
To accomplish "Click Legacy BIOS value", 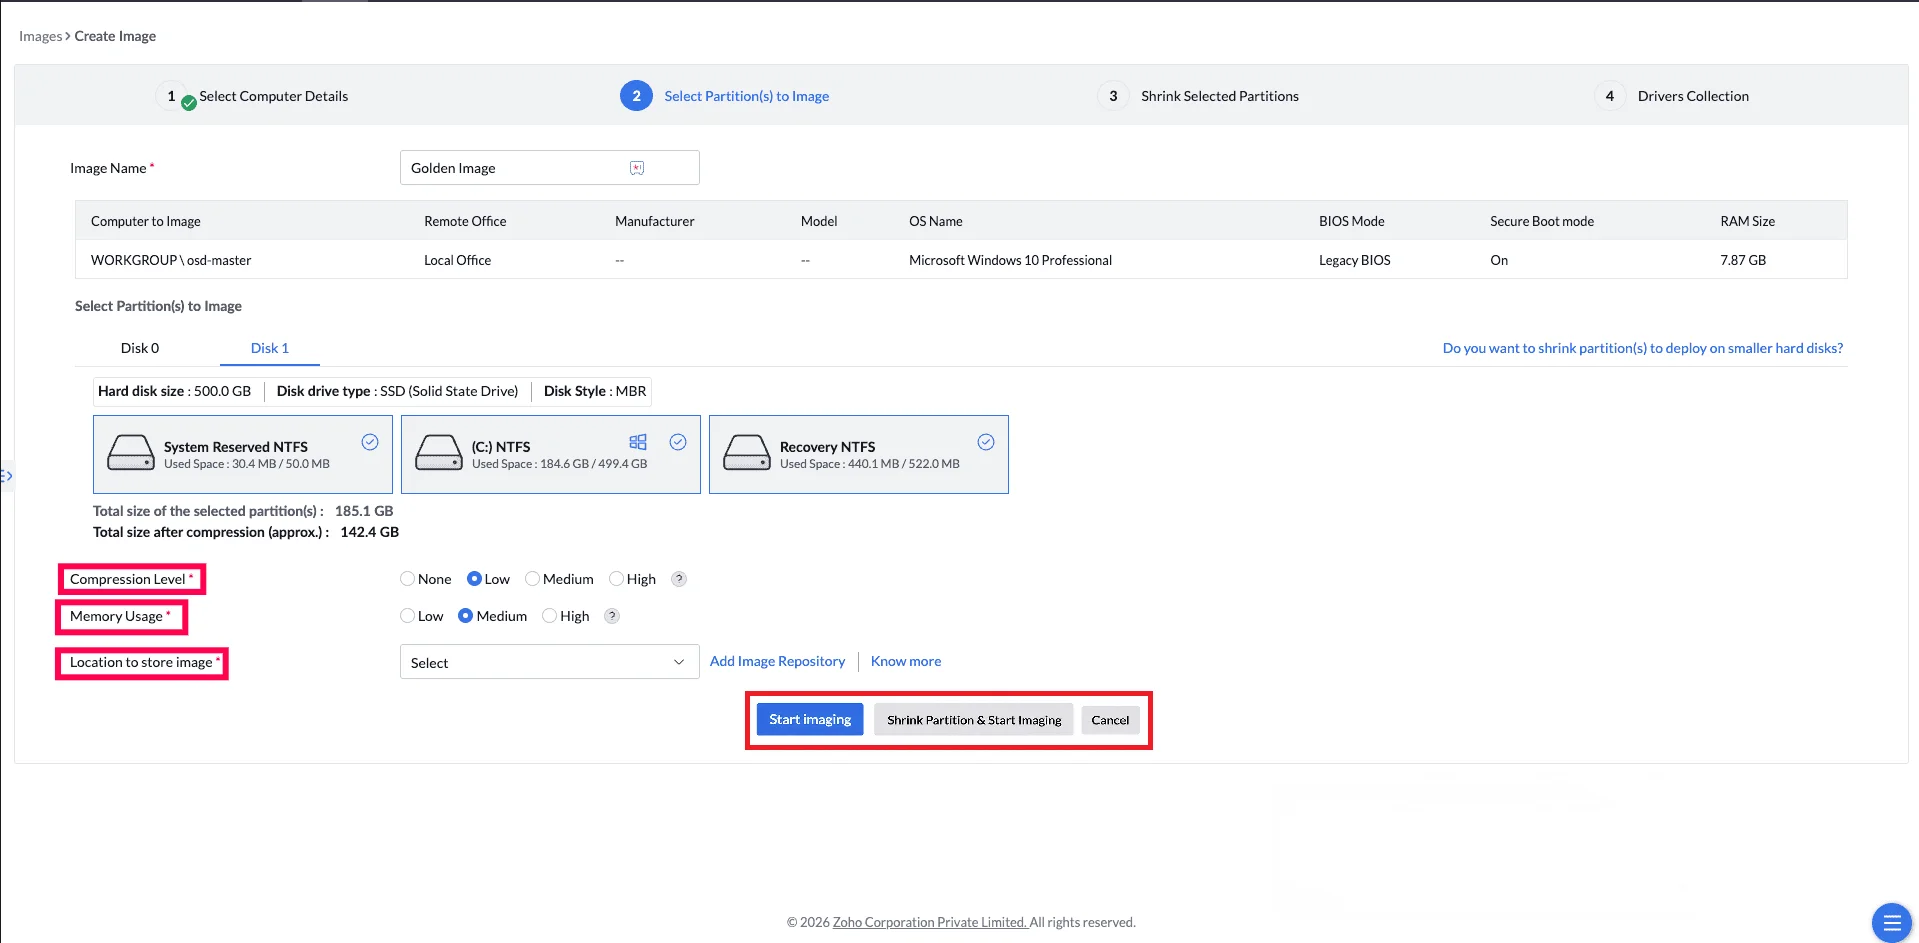I will coord(1354,260).
